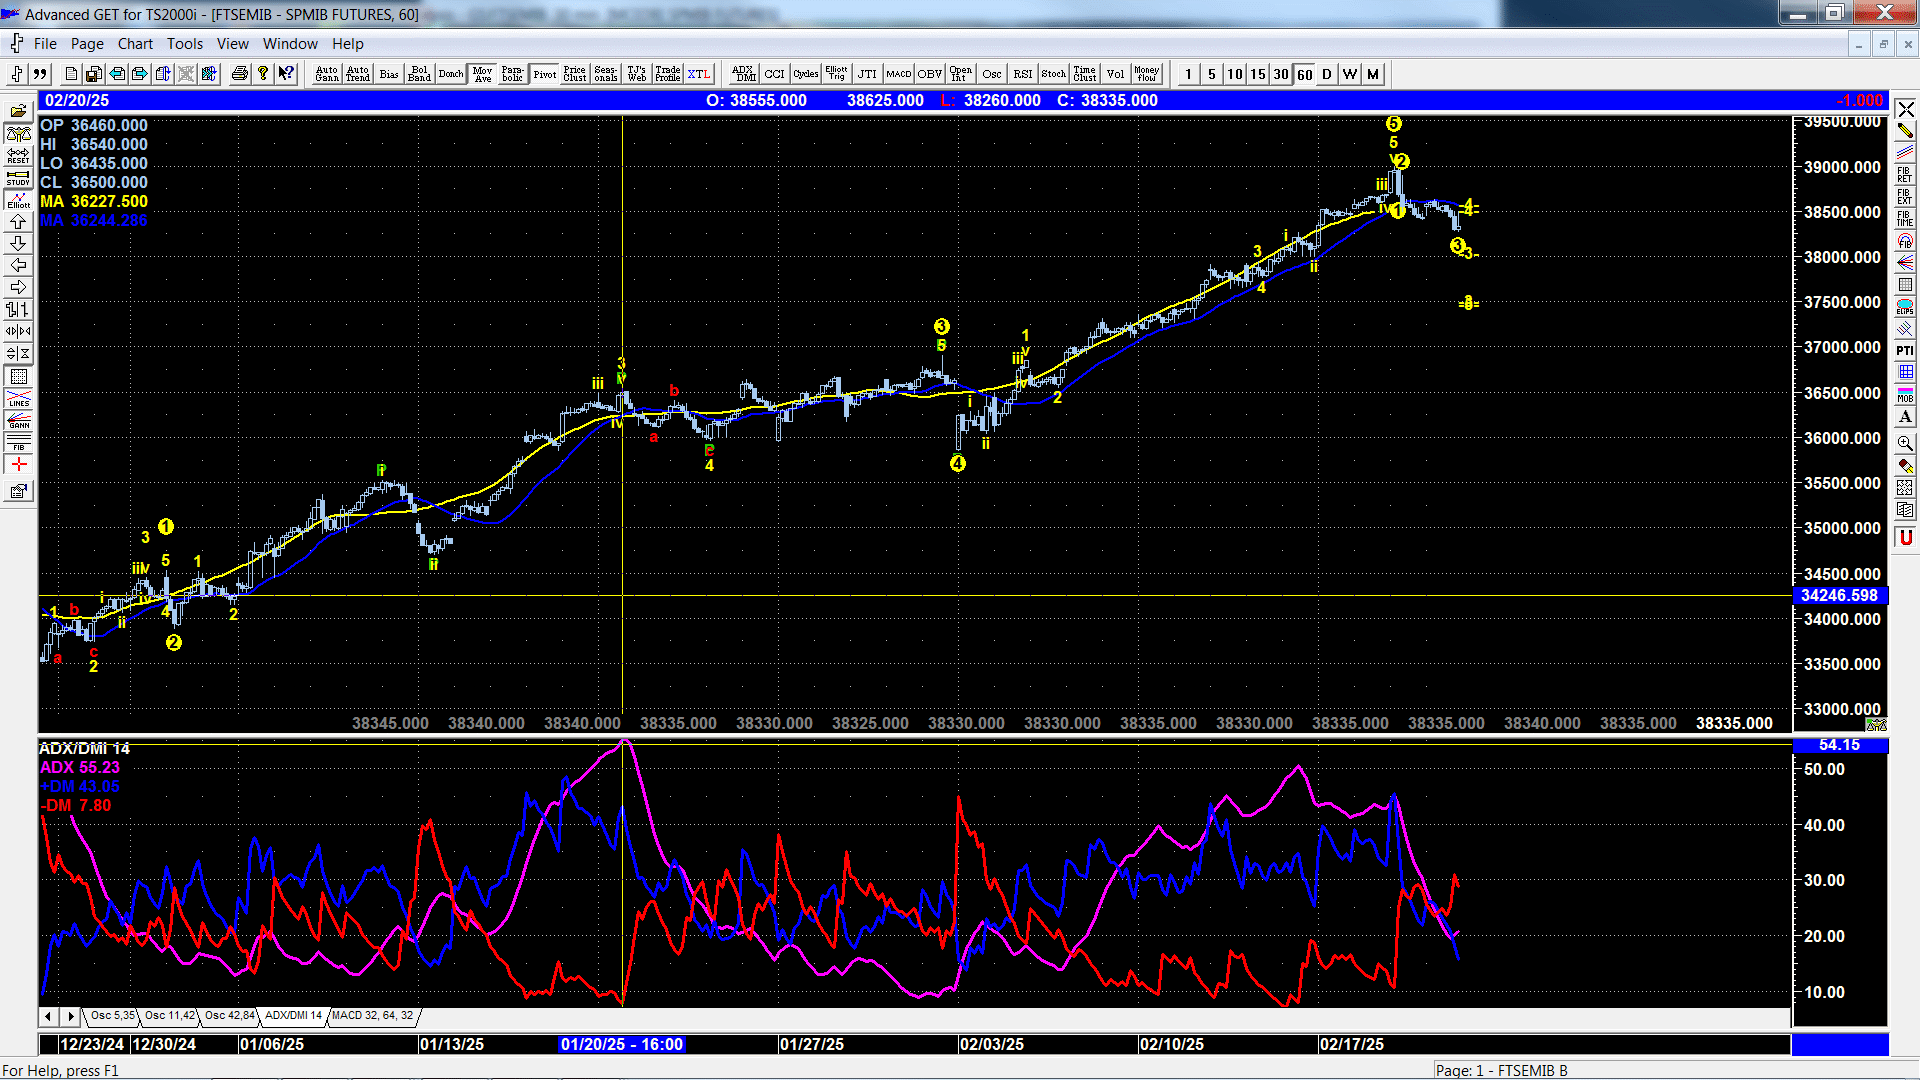Toggle the Bol Band study
The image size is (1920, 1080).
(419, 74)
